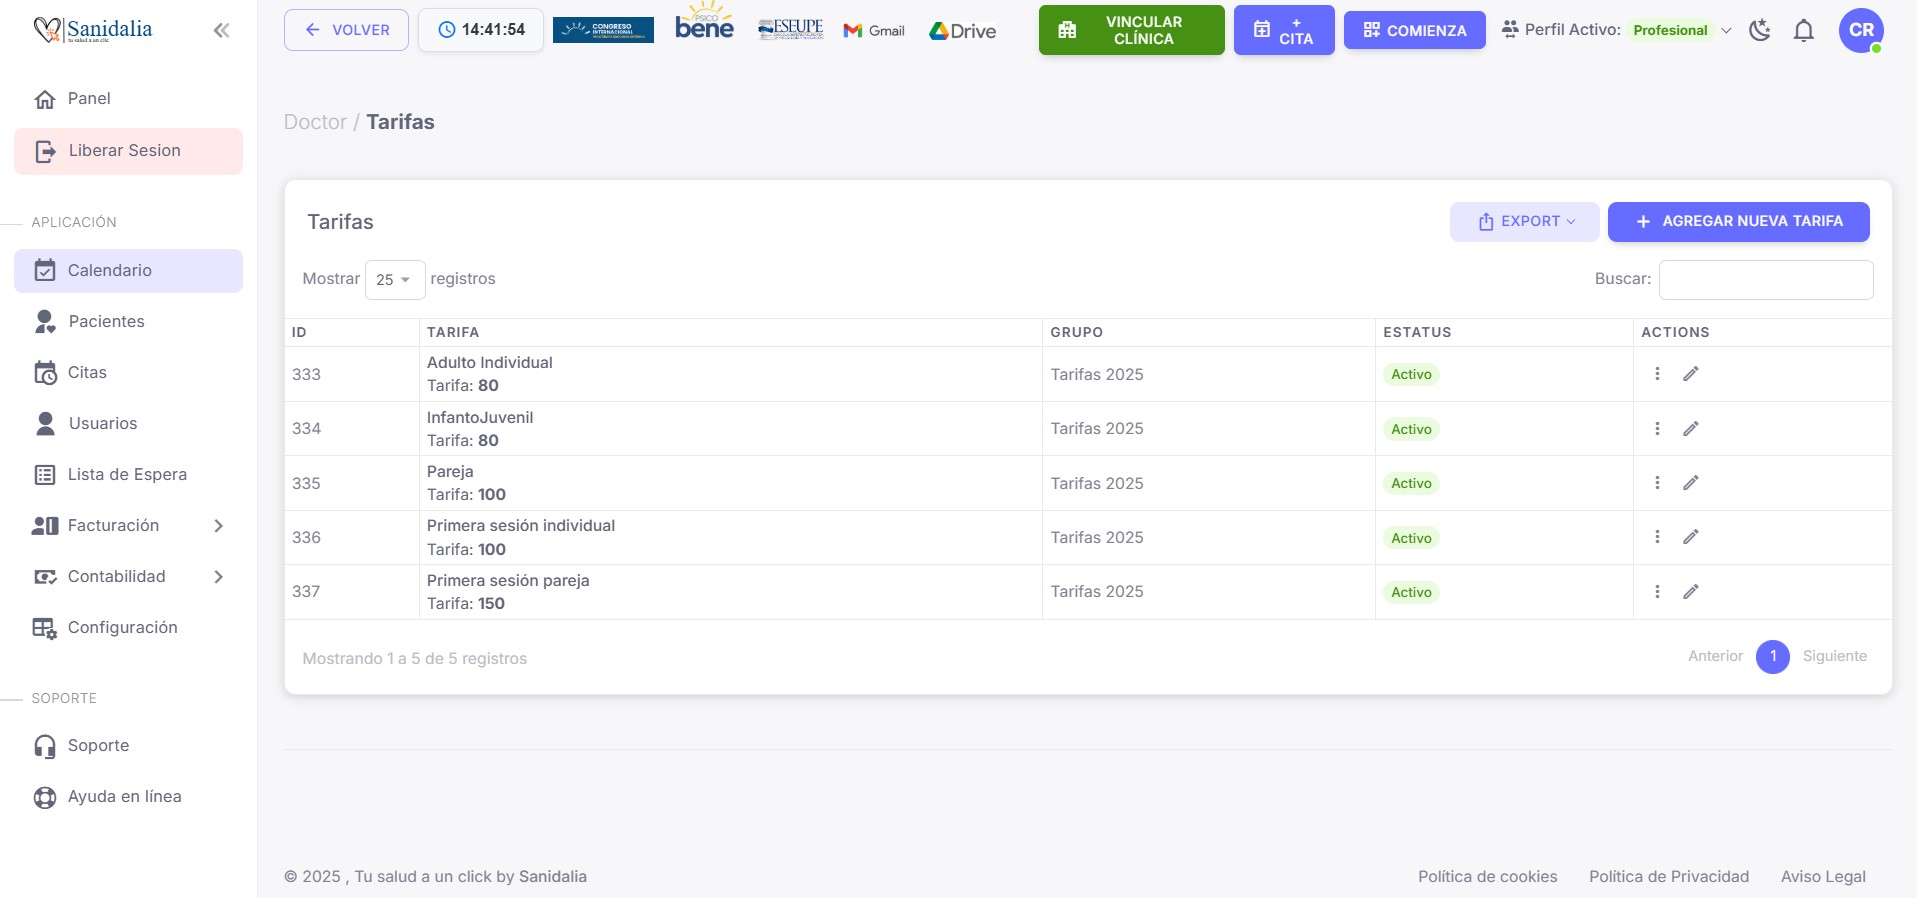Click the Comienza button

(x=1415, y=30)
